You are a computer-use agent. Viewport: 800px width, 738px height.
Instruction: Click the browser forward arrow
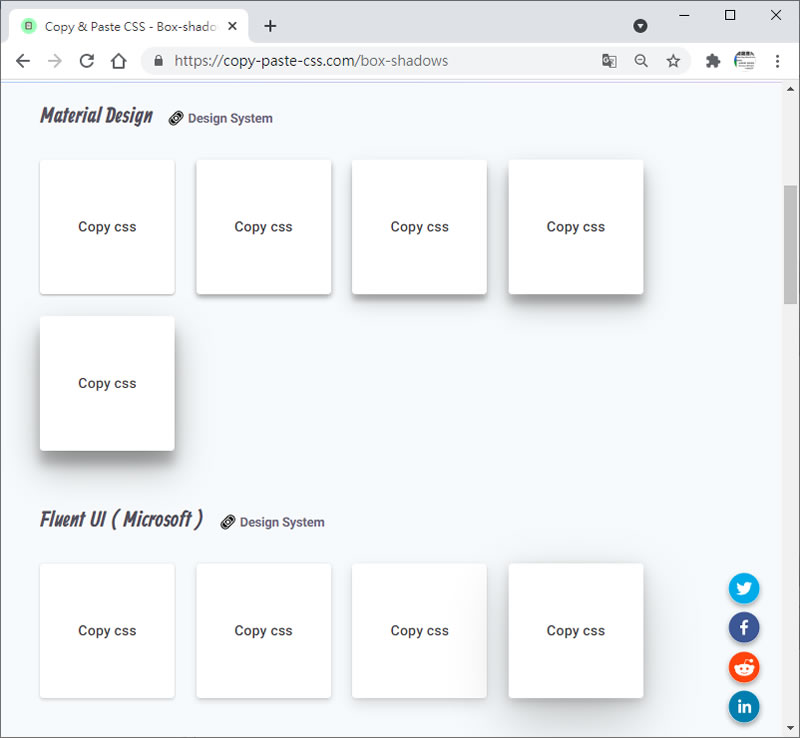[x=55, y=61]
